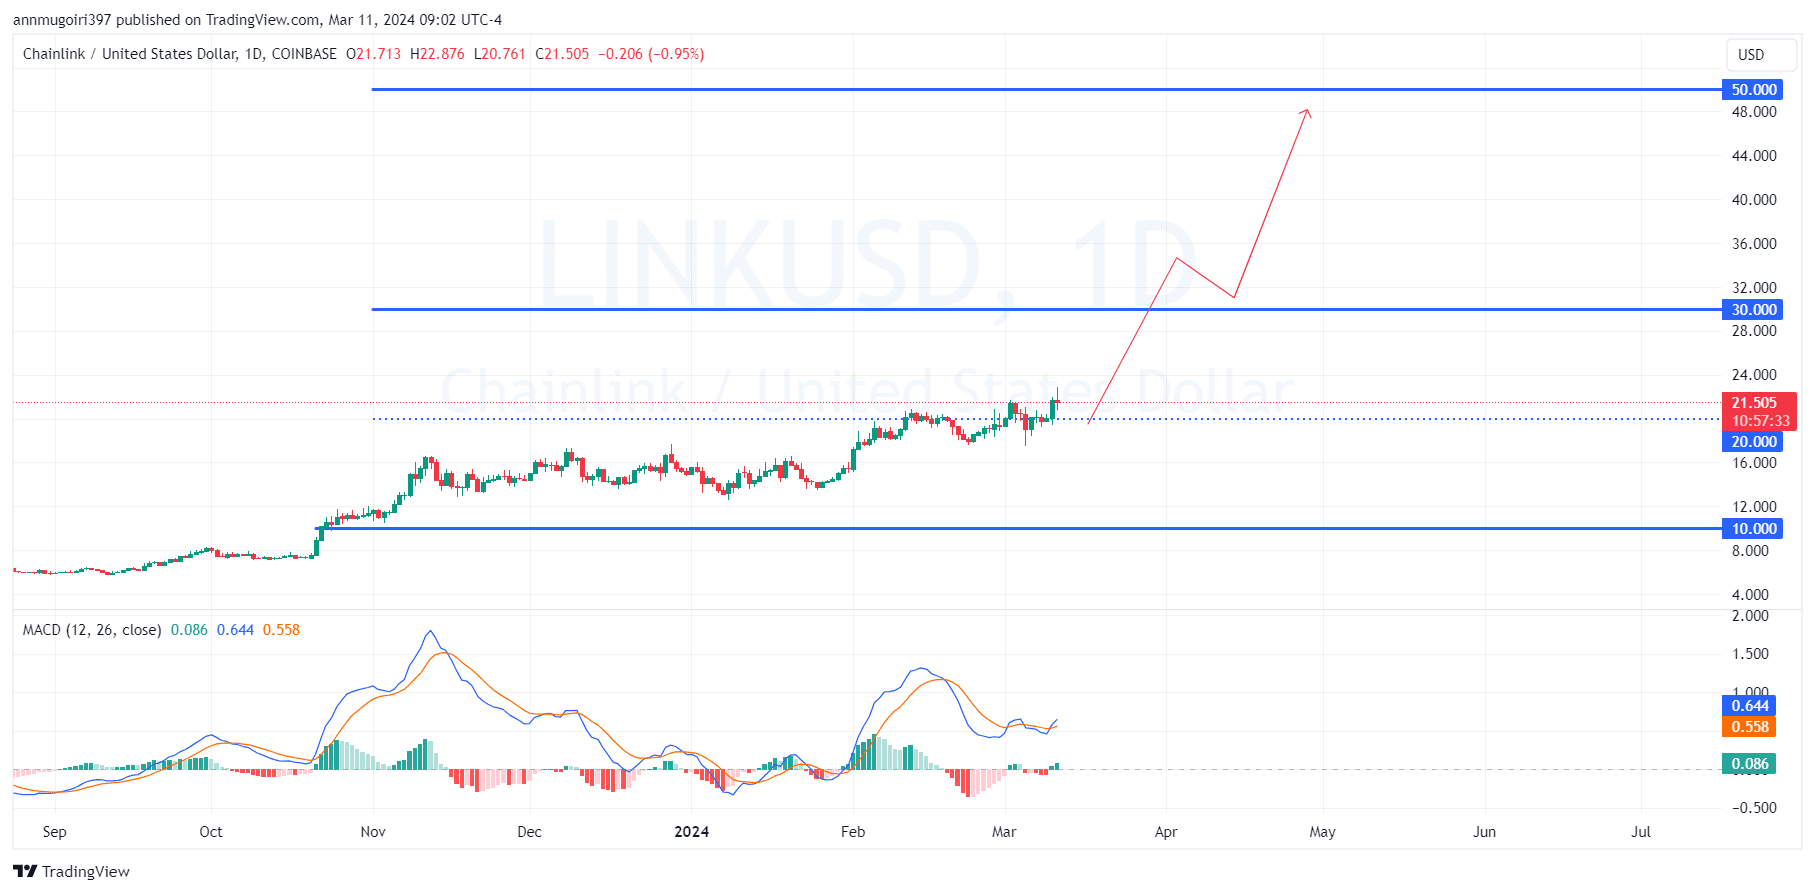Viewport: 1815px width, 893px height.
Task: Click the Apr label on time axis
Action: (x=1166, y=832)
